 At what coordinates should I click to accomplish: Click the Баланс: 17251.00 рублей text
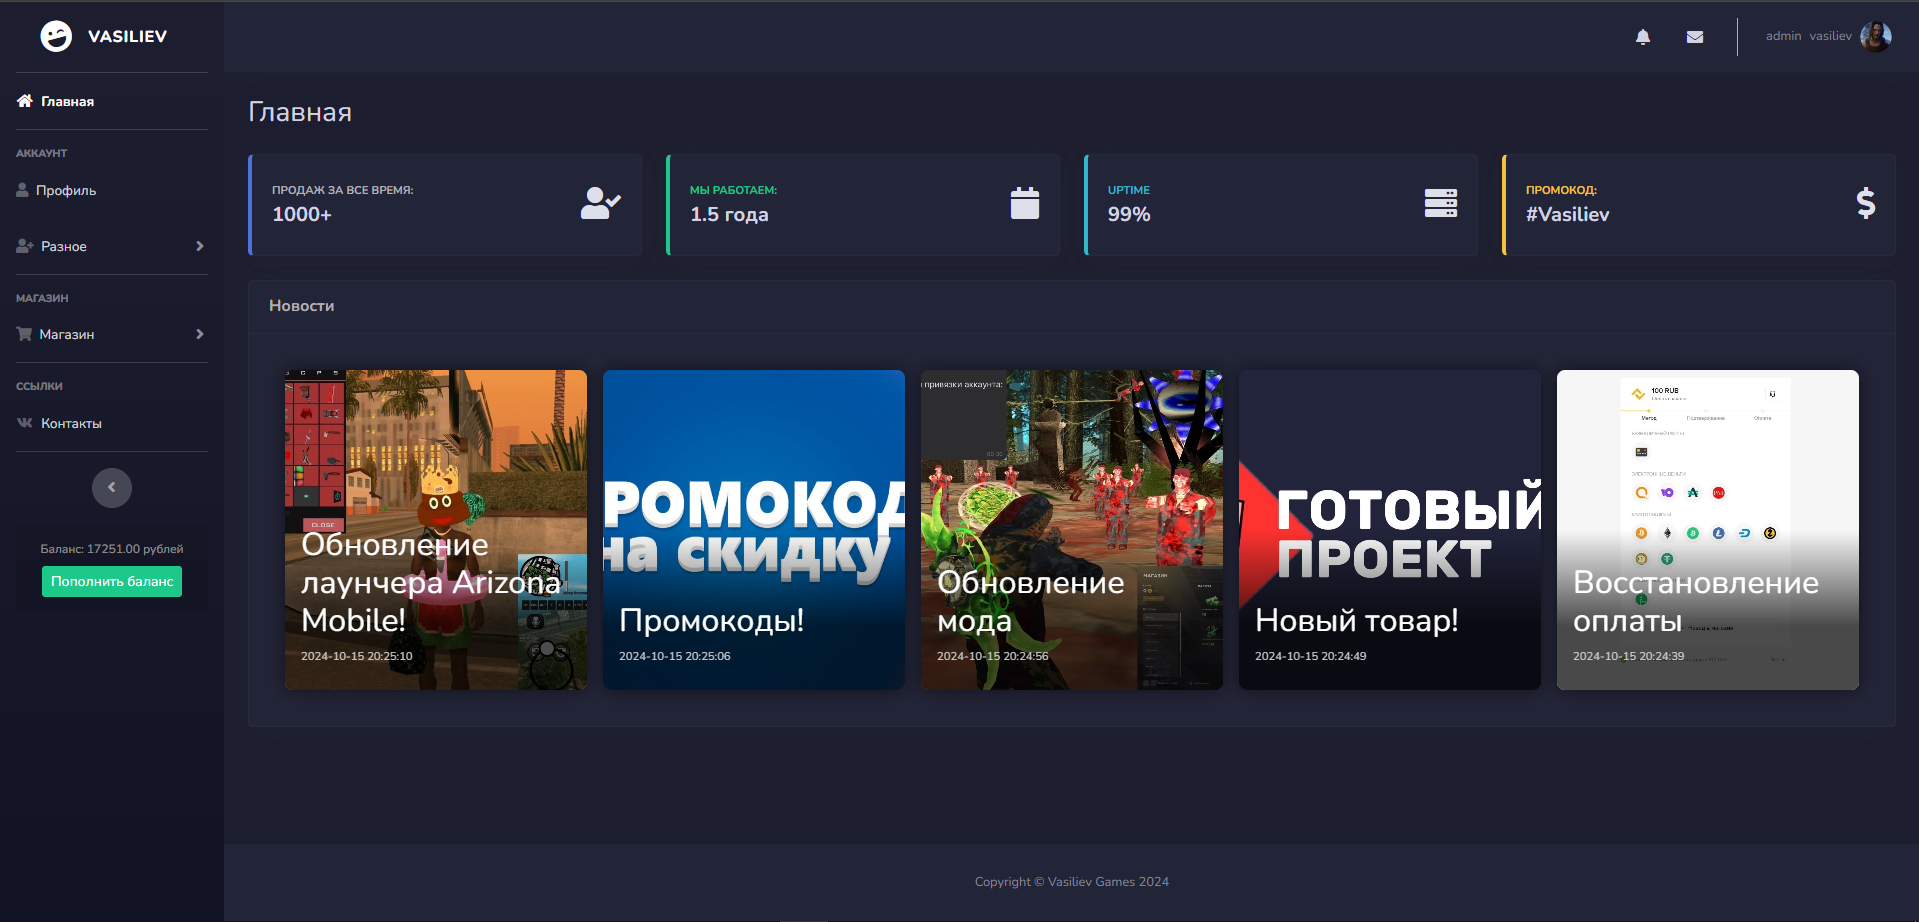112,549
